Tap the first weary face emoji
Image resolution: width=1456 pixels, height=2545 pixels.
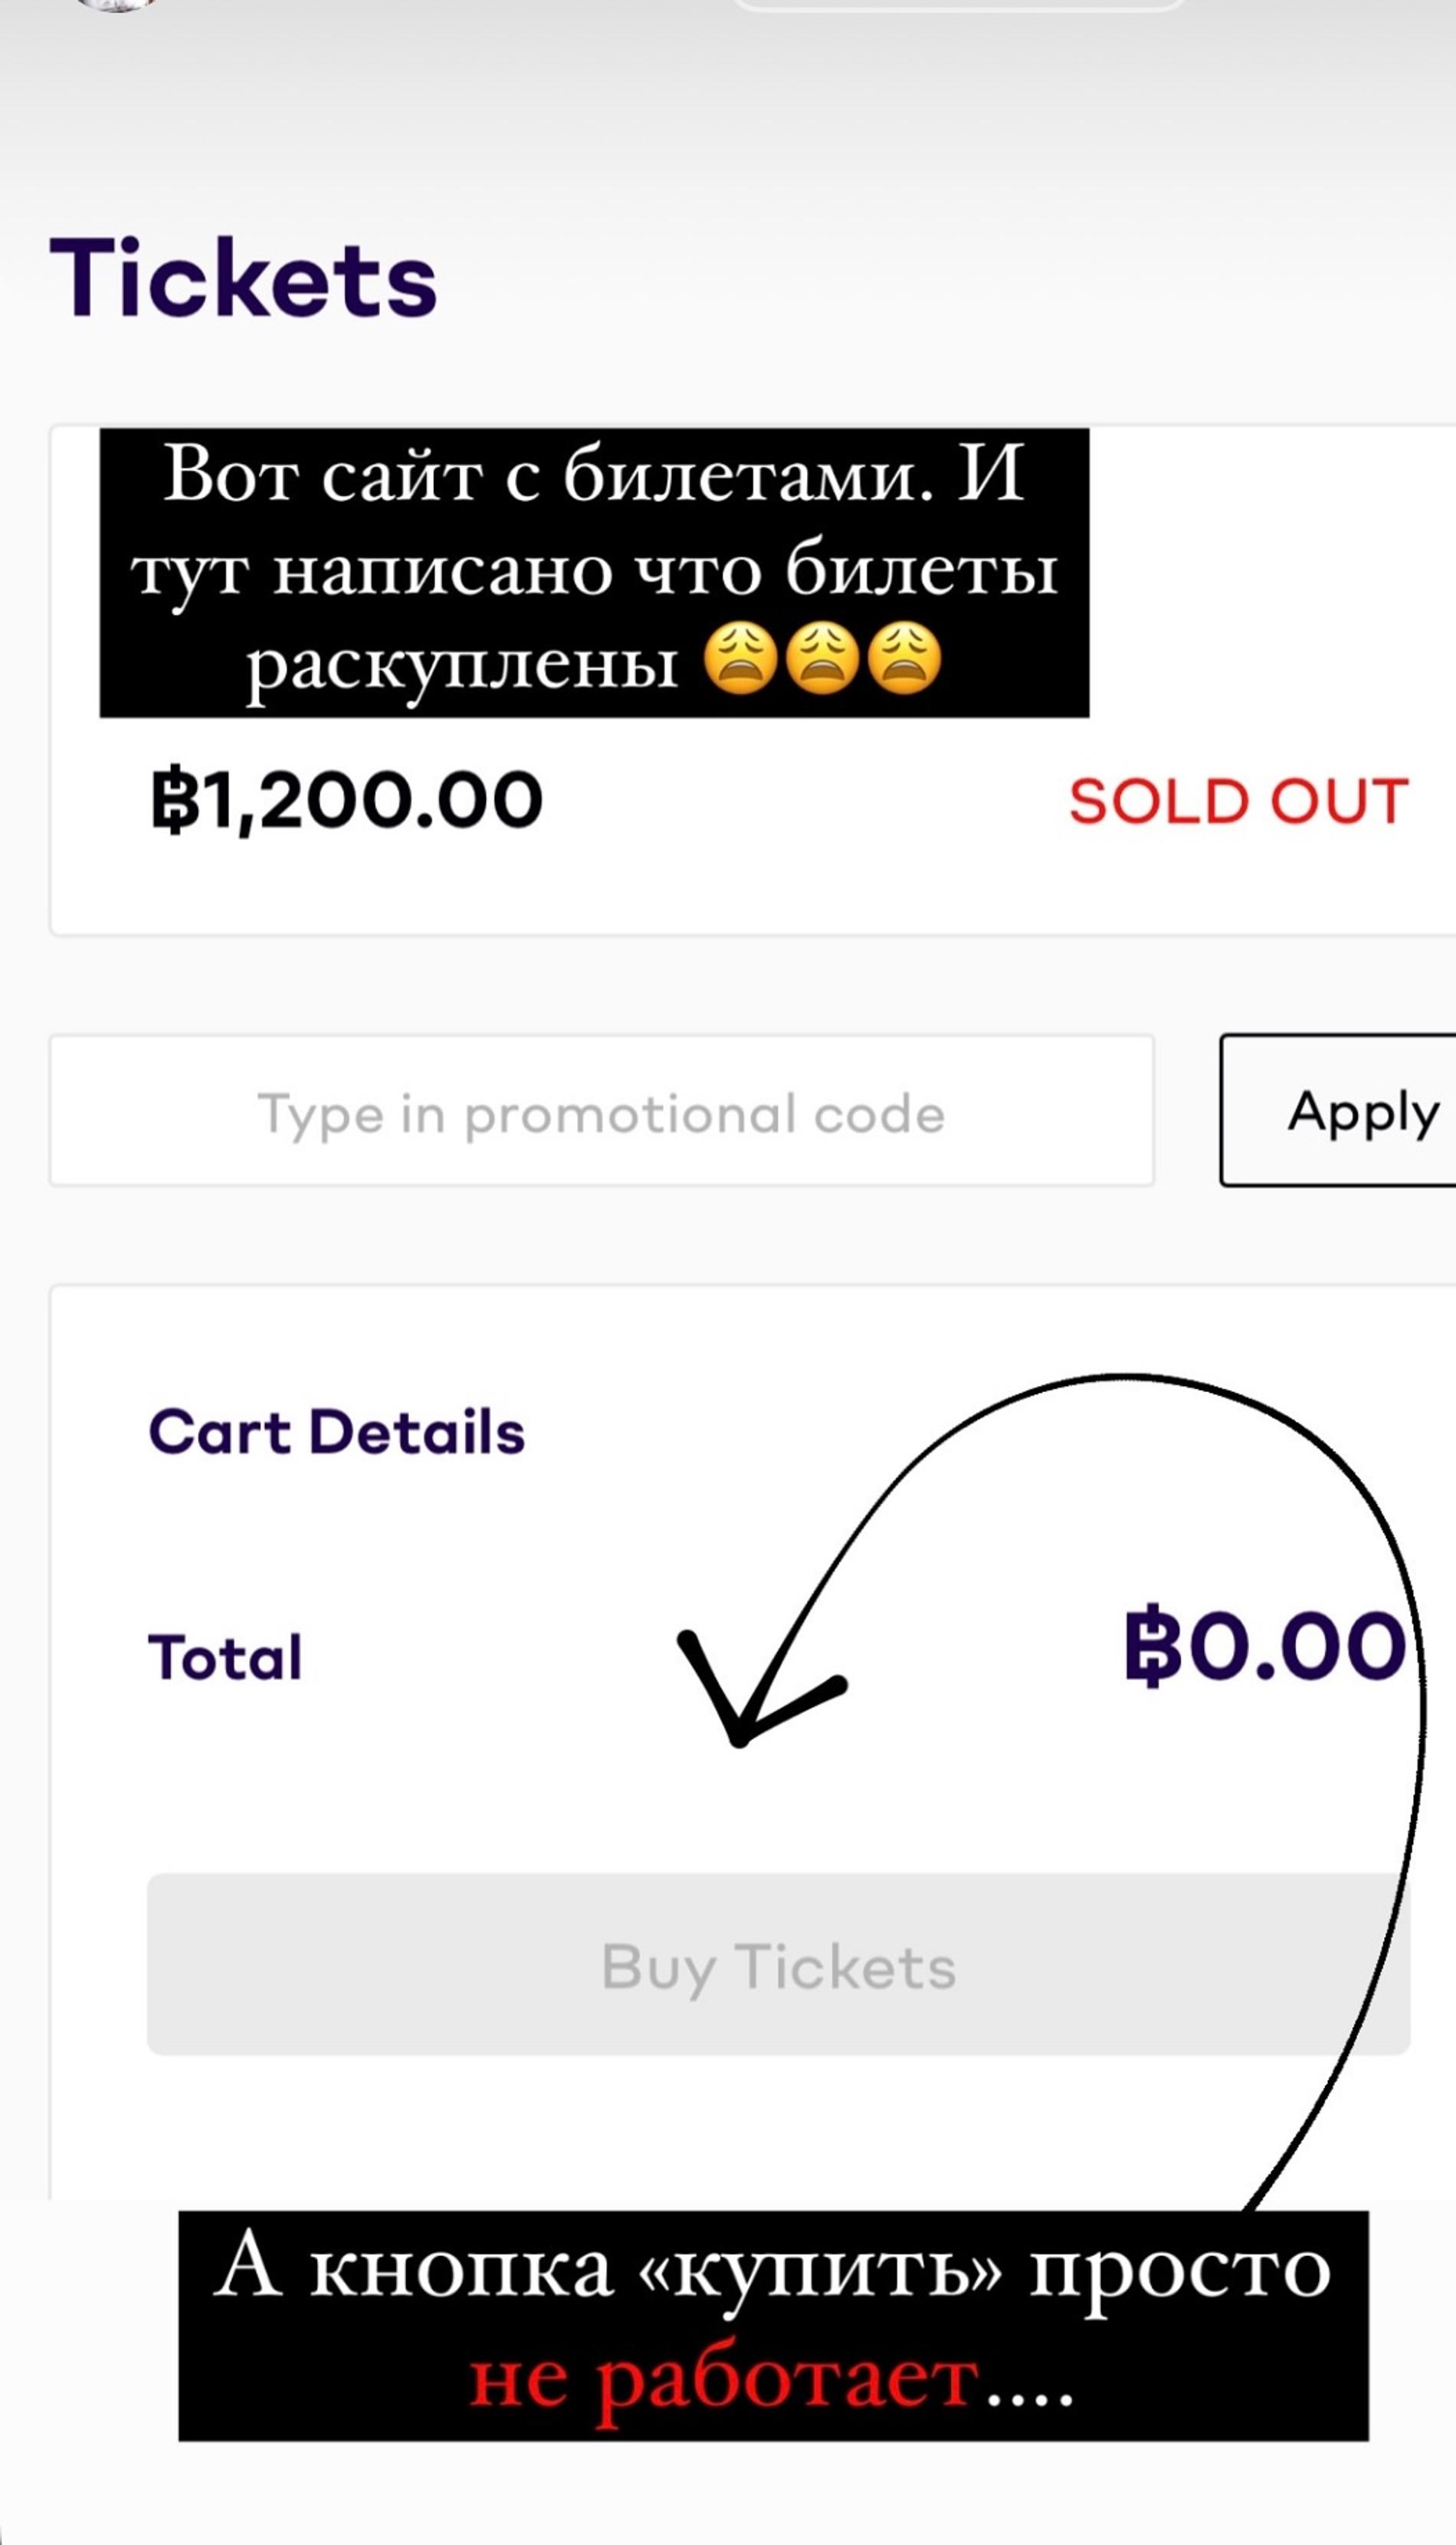coord(740,659)
